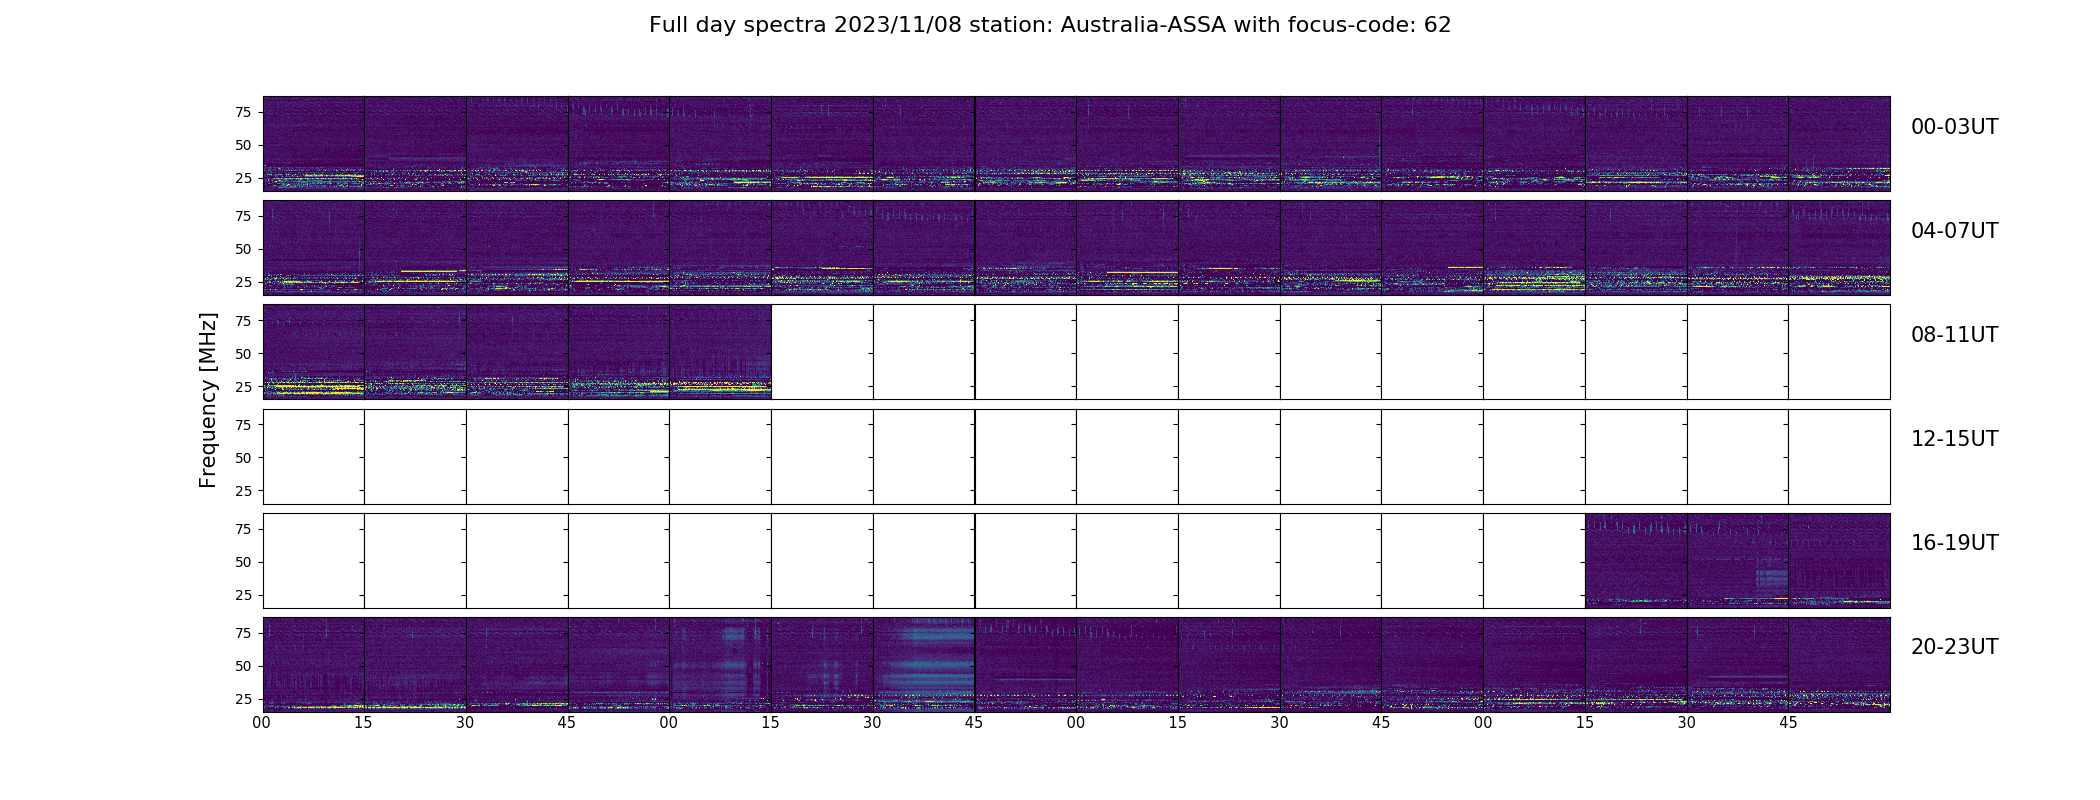Select the '12-15UT' row label
This screenshot has height=800, width=2100.
point(1954,439)
